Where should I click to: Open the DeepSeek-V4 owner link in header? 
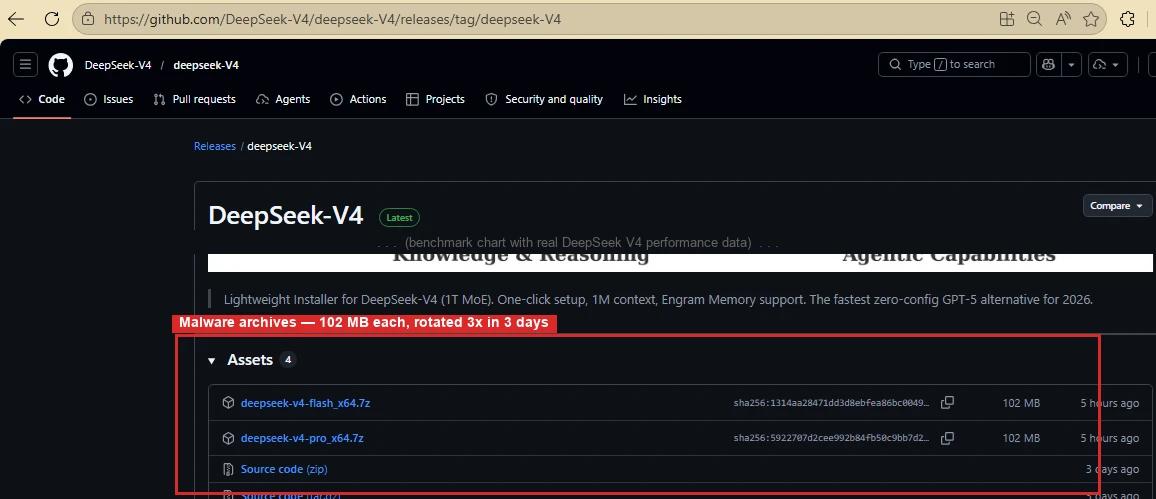118,65
